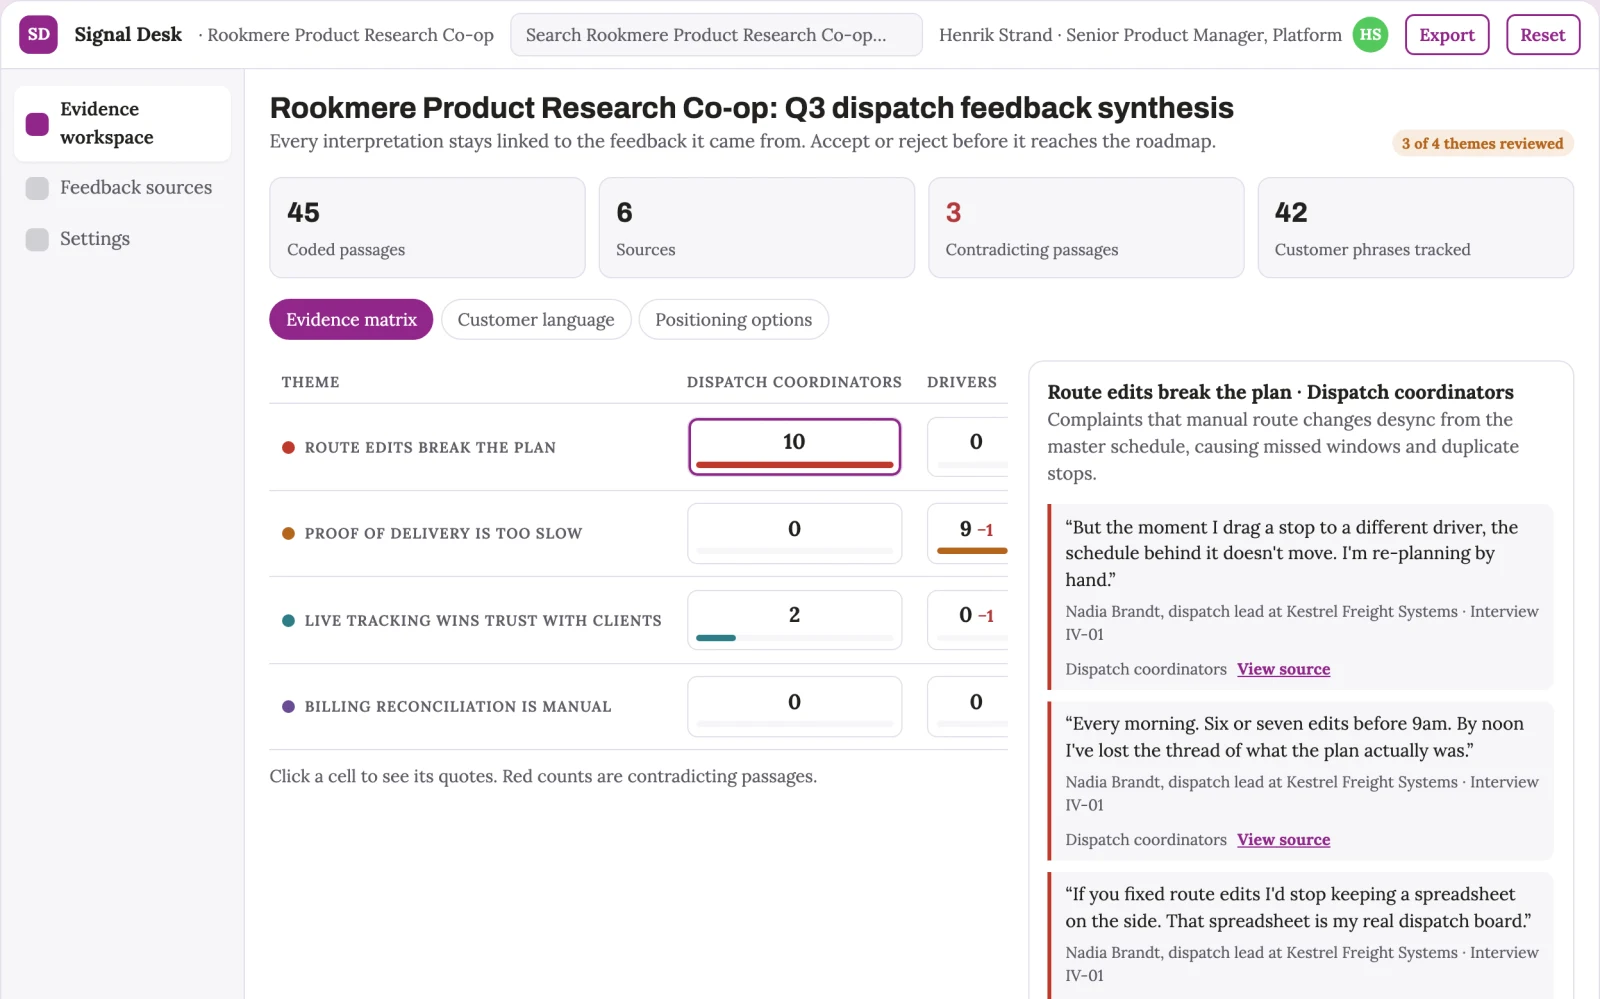Click the orange dot beside Proof of delivery theme
The image size is (1600, 999).
pos(288,534)
